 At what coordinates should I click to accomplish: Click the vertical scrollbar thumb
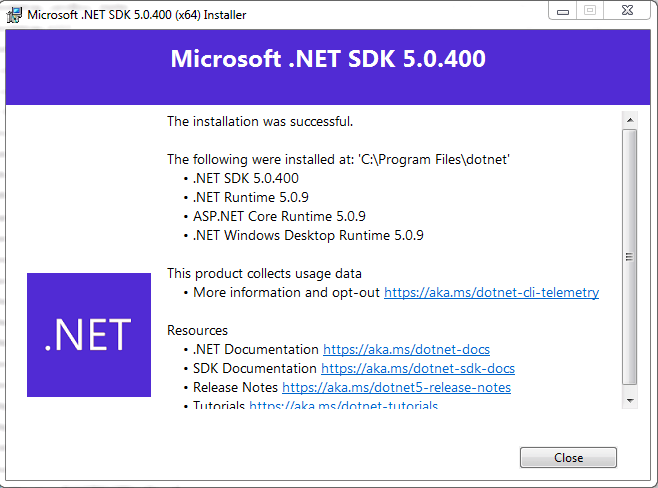pos(629,257)
